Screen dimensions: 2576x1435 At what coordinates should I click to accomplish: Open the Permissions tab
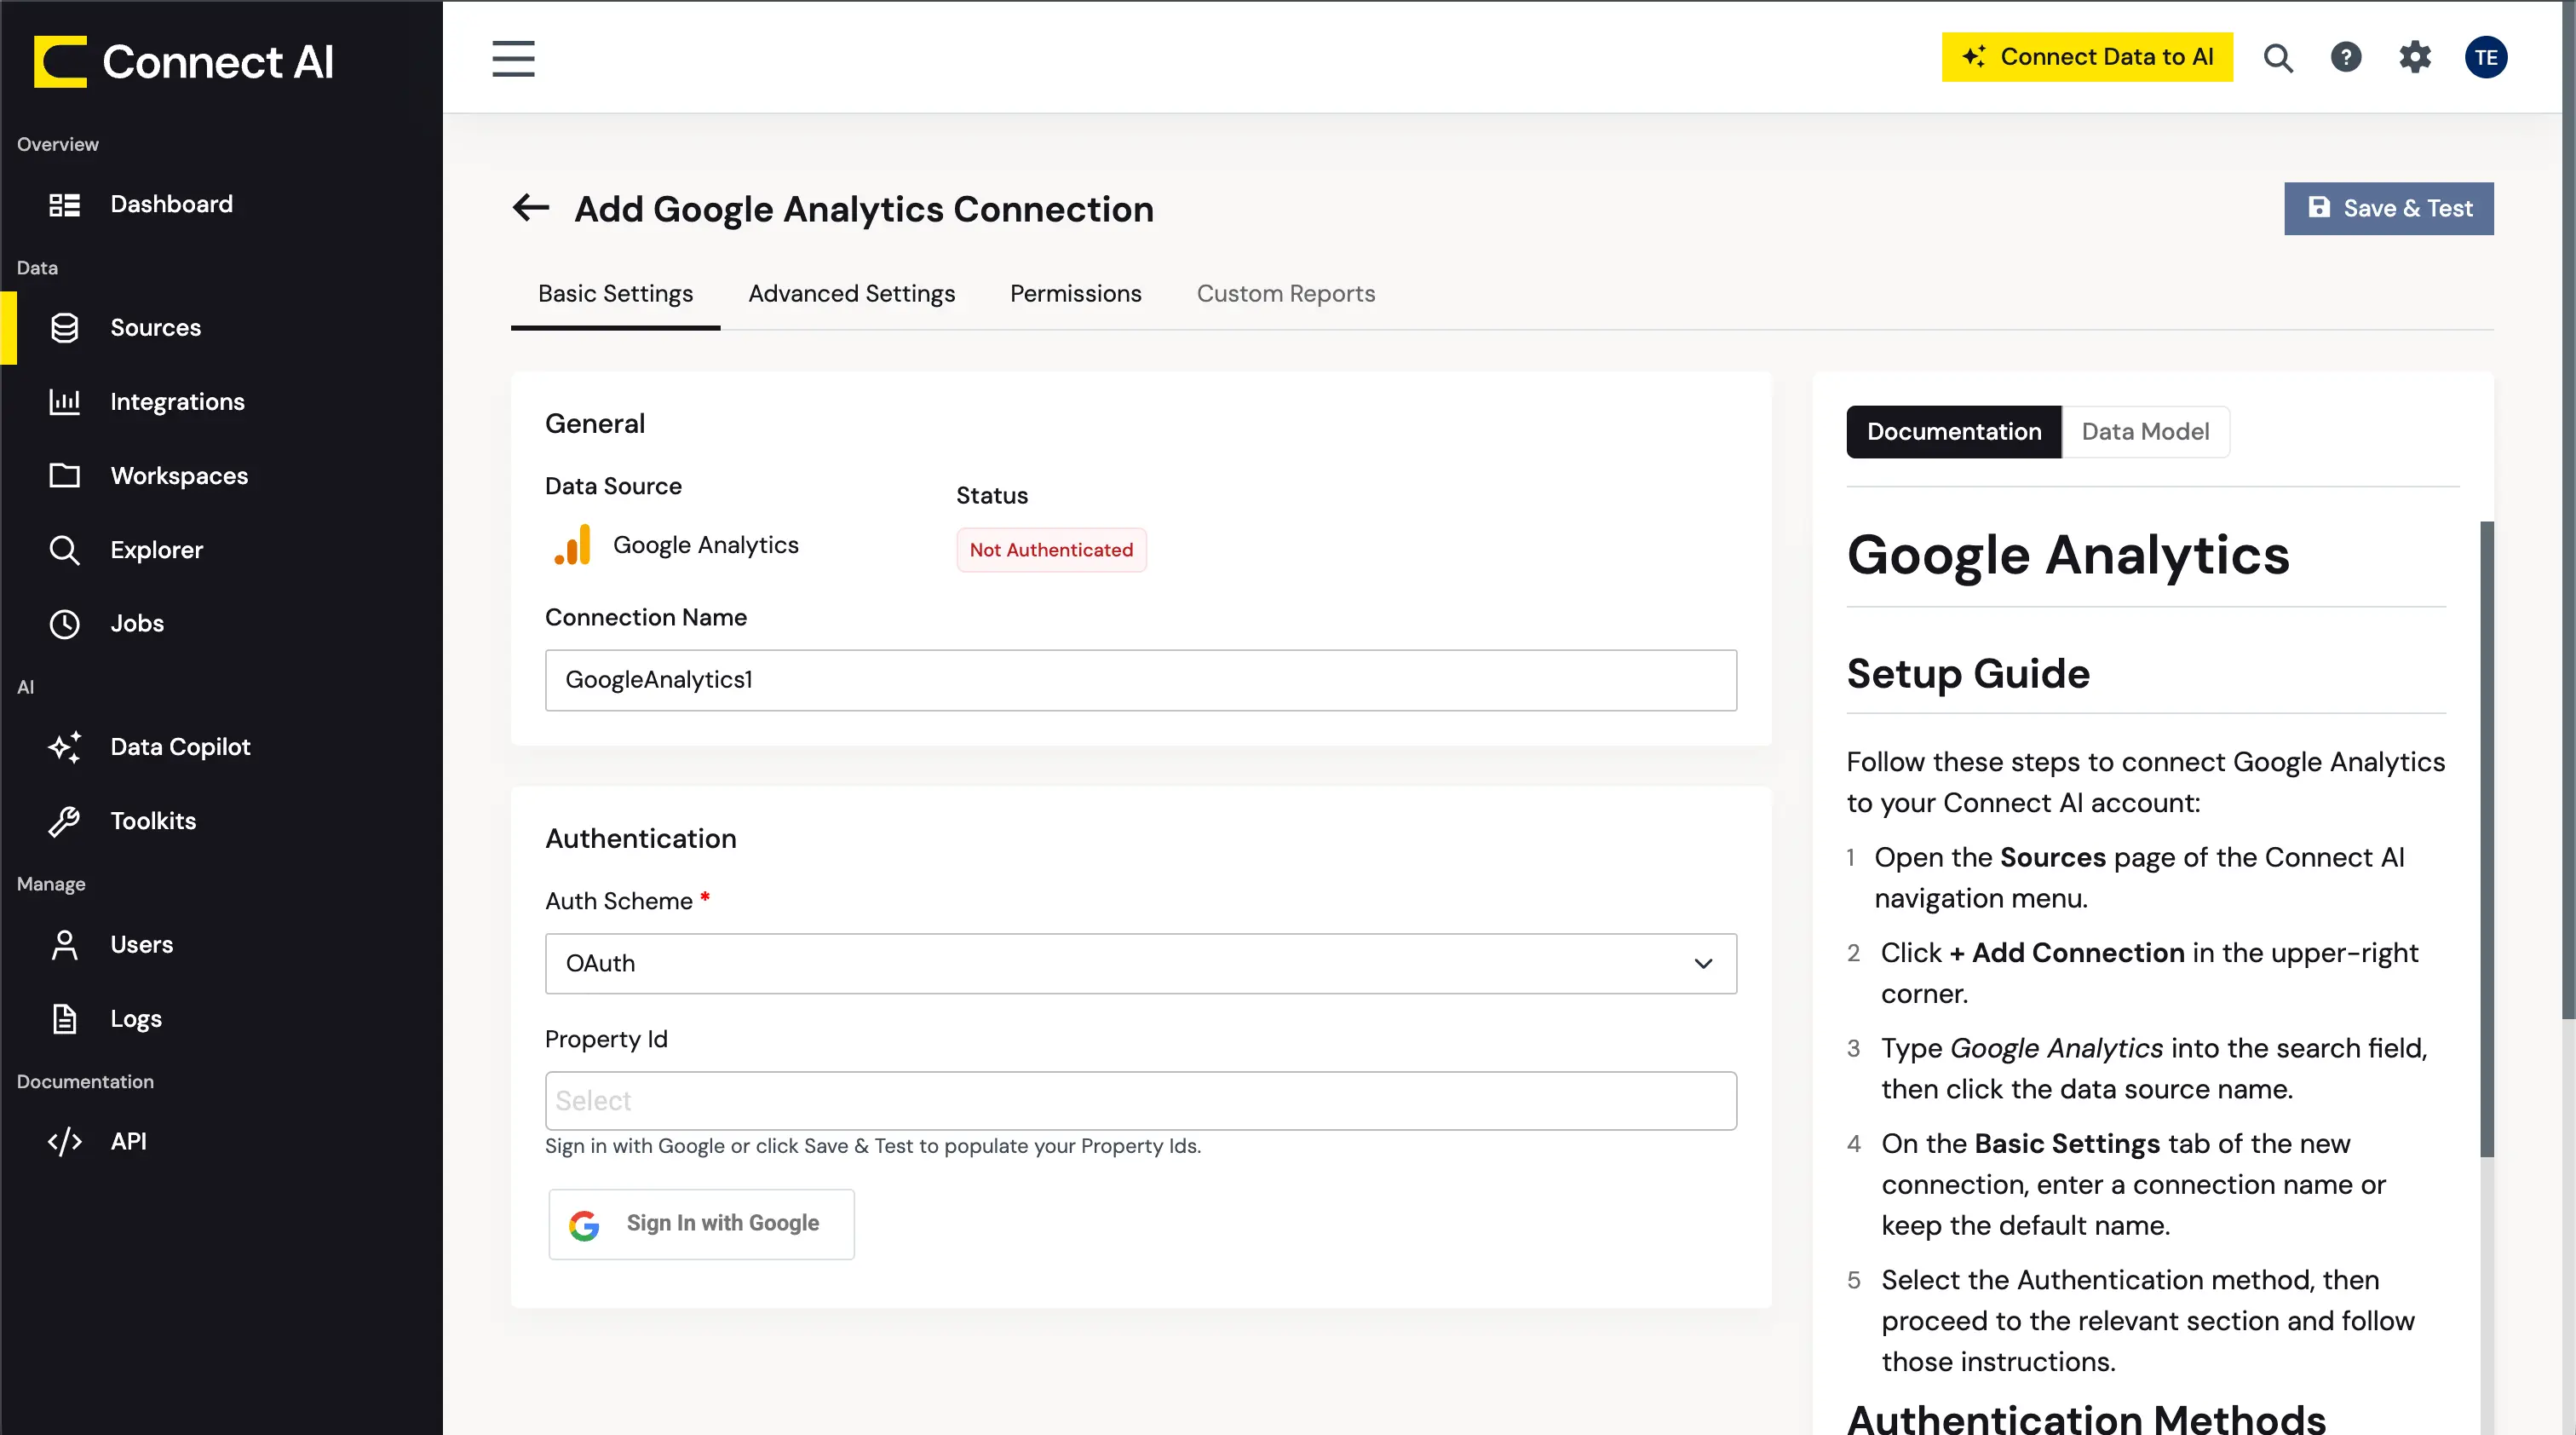point(1076,294)
